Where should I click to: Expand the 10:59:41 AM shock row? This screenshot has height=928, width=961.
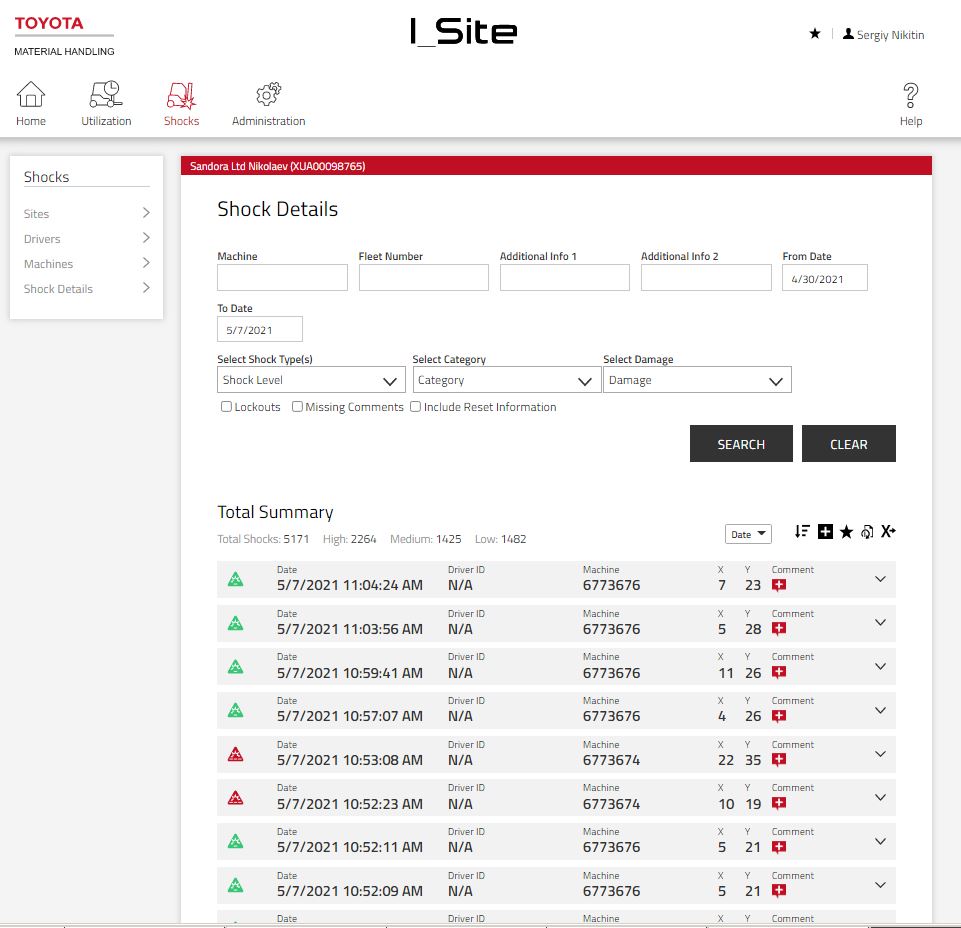880,666
